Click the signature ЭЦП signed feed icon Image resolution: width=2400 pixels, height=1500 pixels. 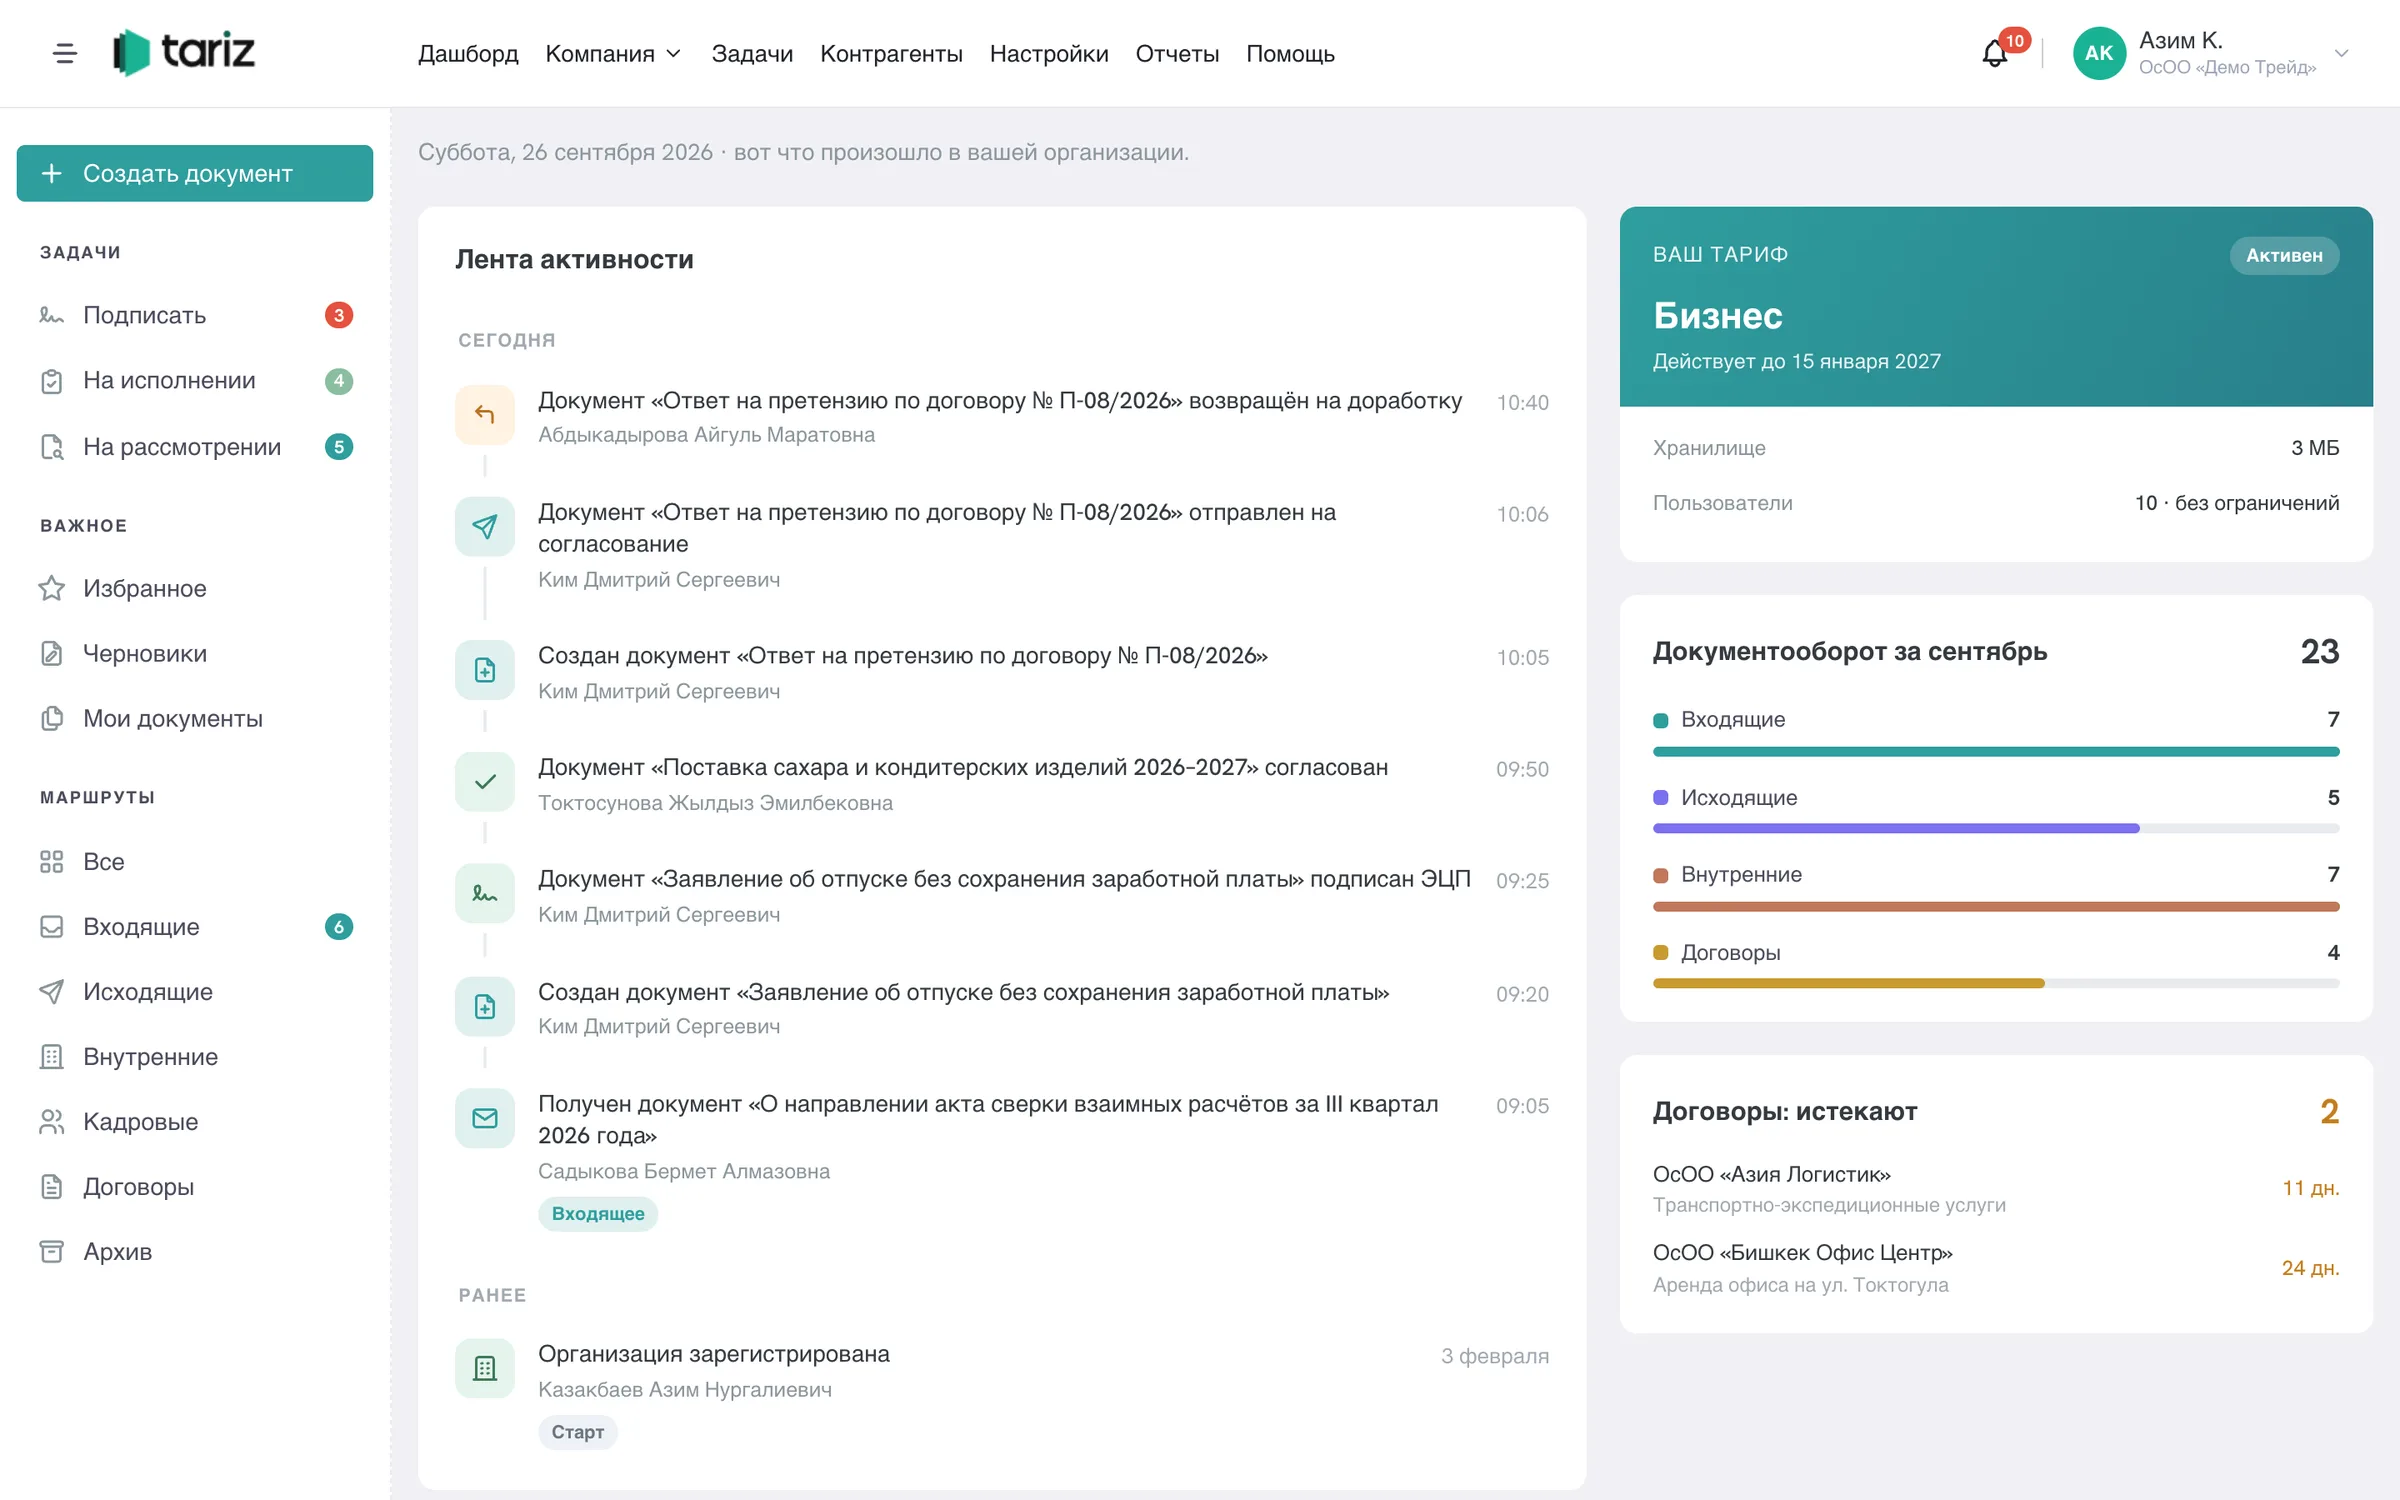[485, 893]
